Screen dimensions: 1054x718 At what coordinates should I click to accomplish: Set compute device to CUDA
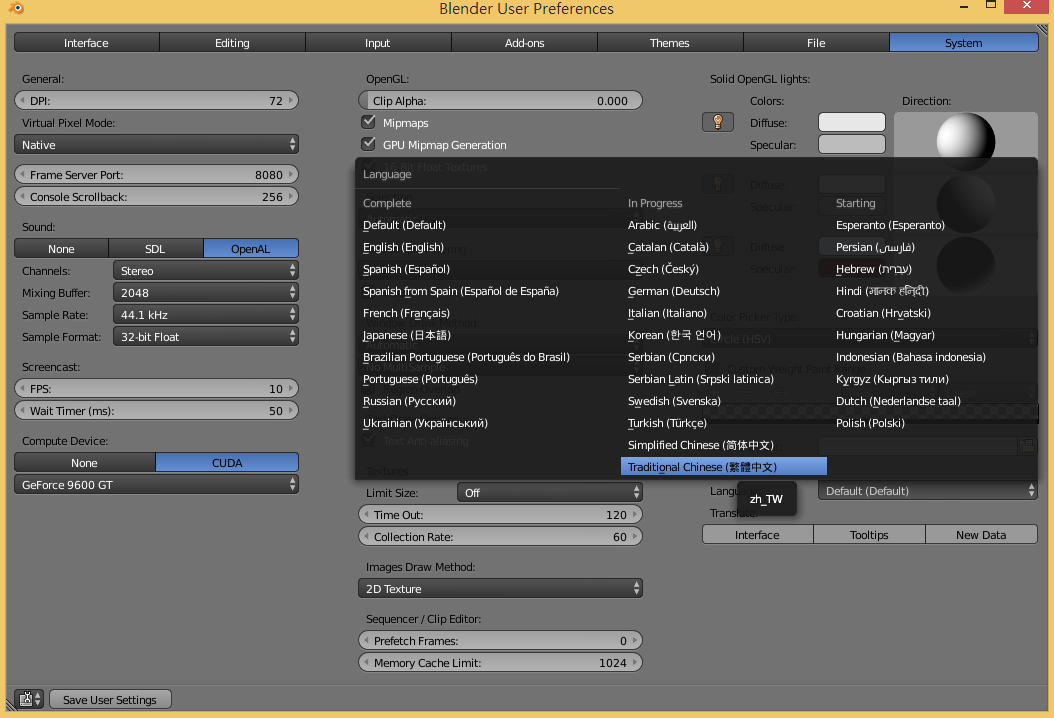(227, 463)
